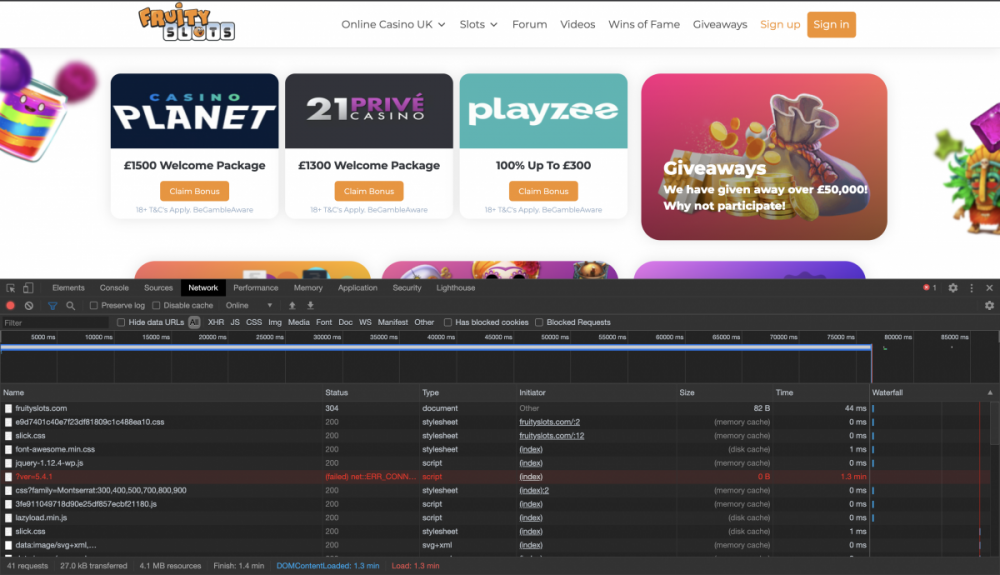1000x575 pixels.
Task: Filter requests by CSS
Action: [x=254, y=323]
